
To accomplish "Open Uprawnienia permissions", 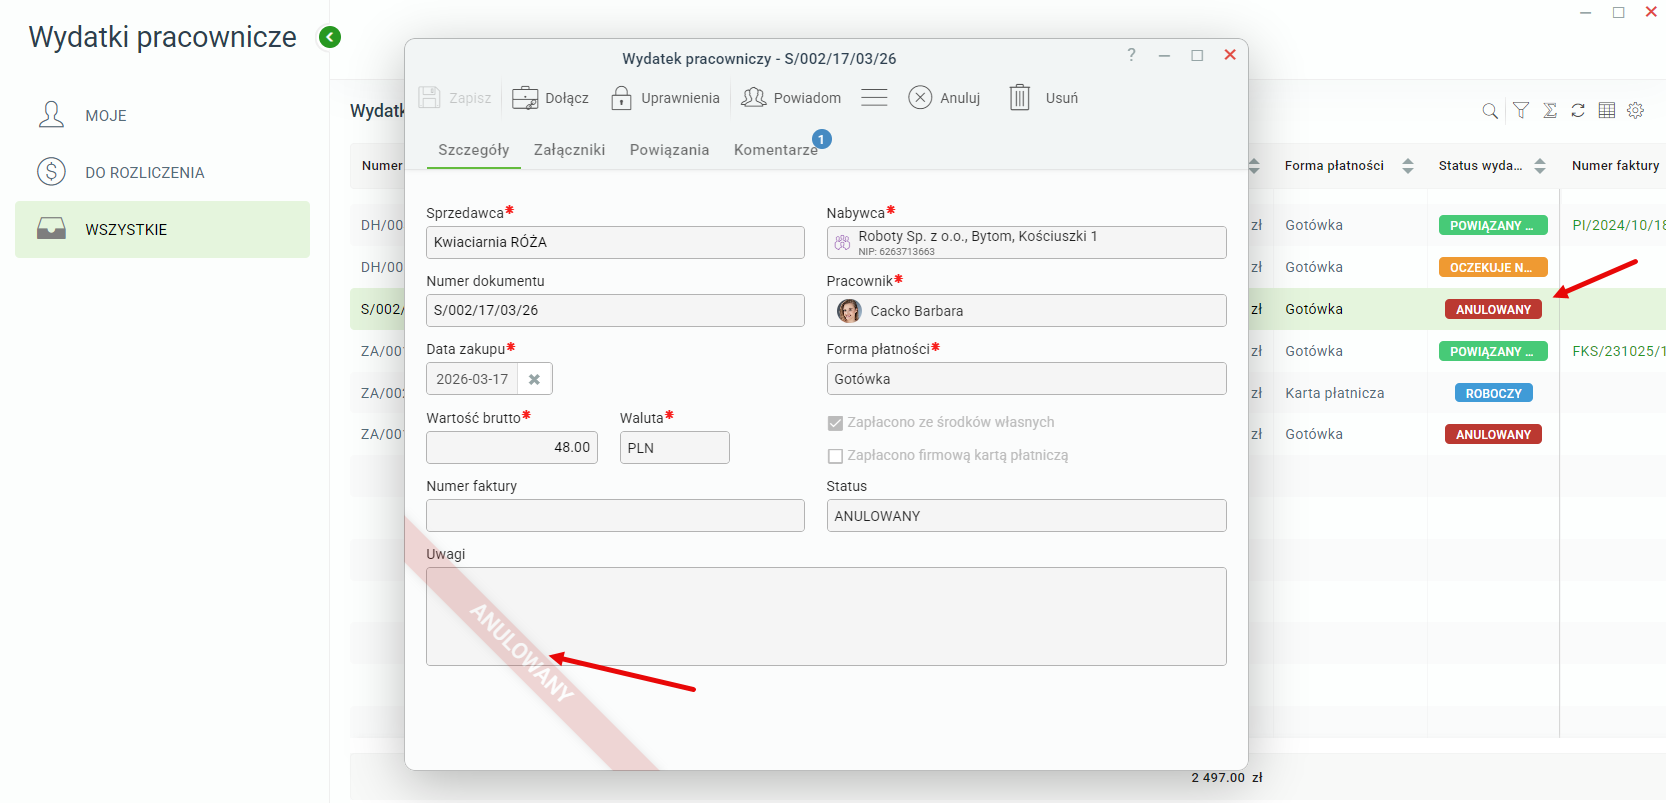I will point(665,98).
